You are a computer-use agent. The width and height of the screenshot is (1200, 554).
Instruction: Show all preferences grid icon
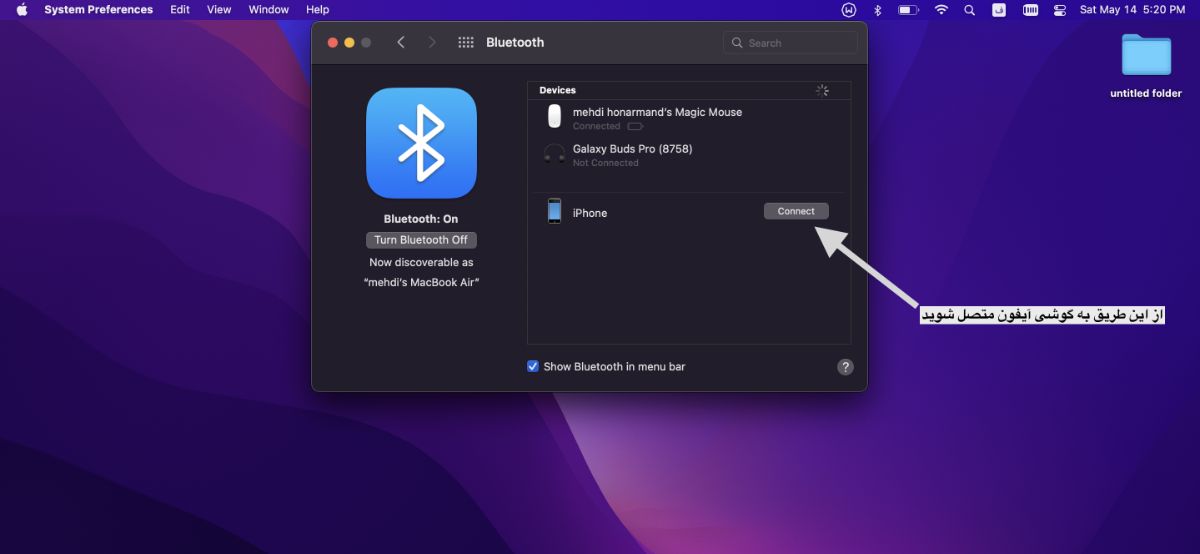(x=465, y=42)
